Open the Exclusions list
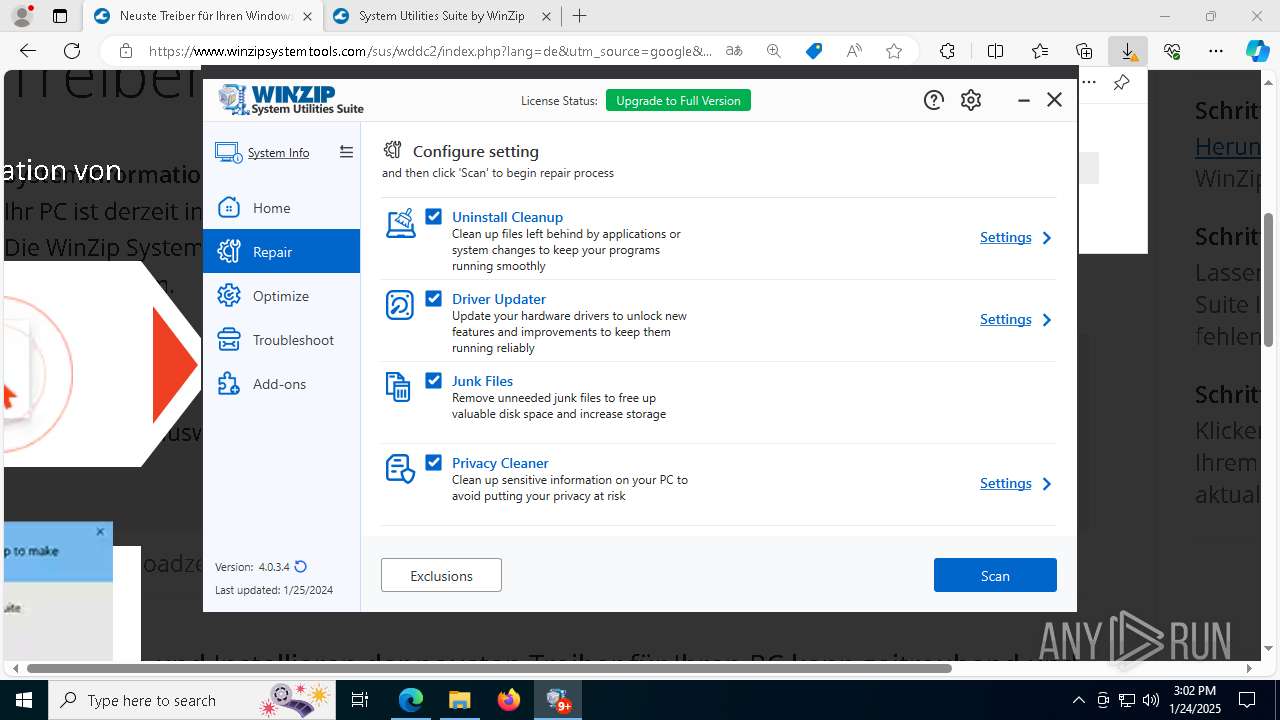The image size is (1280, 720). 441,575
